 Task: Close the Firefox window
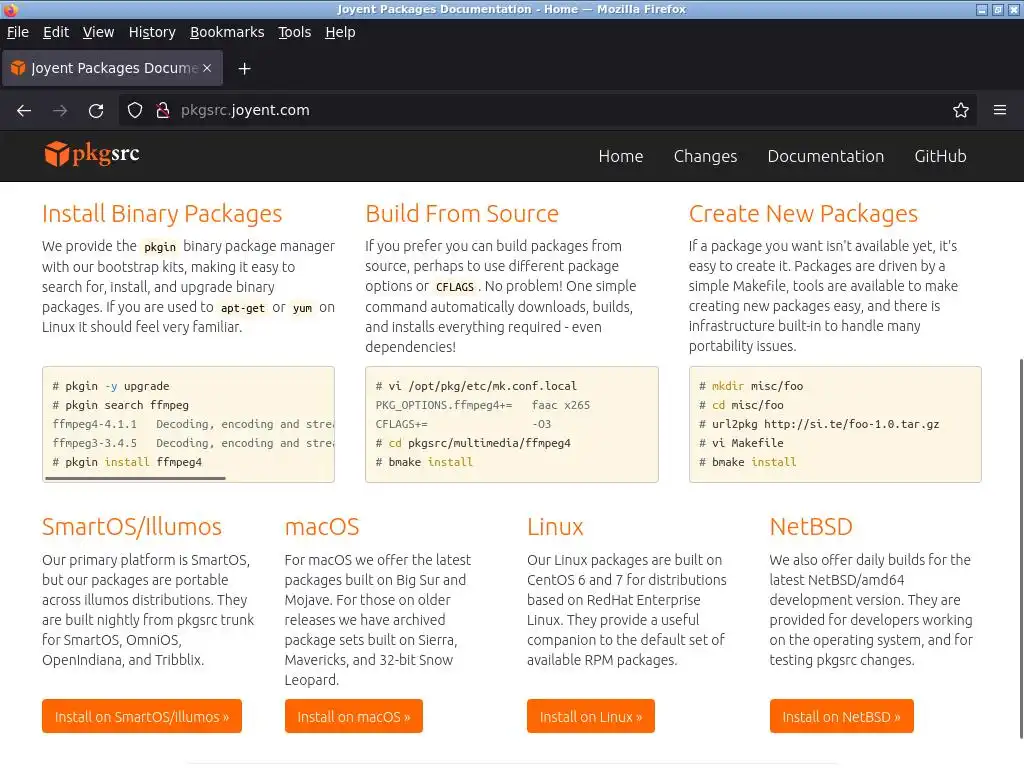point(1014,9)
